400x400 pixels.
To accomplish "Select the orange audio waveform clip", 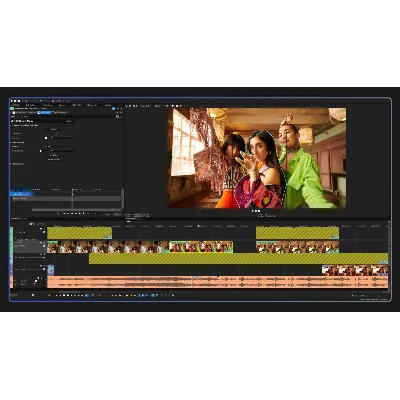I will pyautogui.click(x=218, y=282).
